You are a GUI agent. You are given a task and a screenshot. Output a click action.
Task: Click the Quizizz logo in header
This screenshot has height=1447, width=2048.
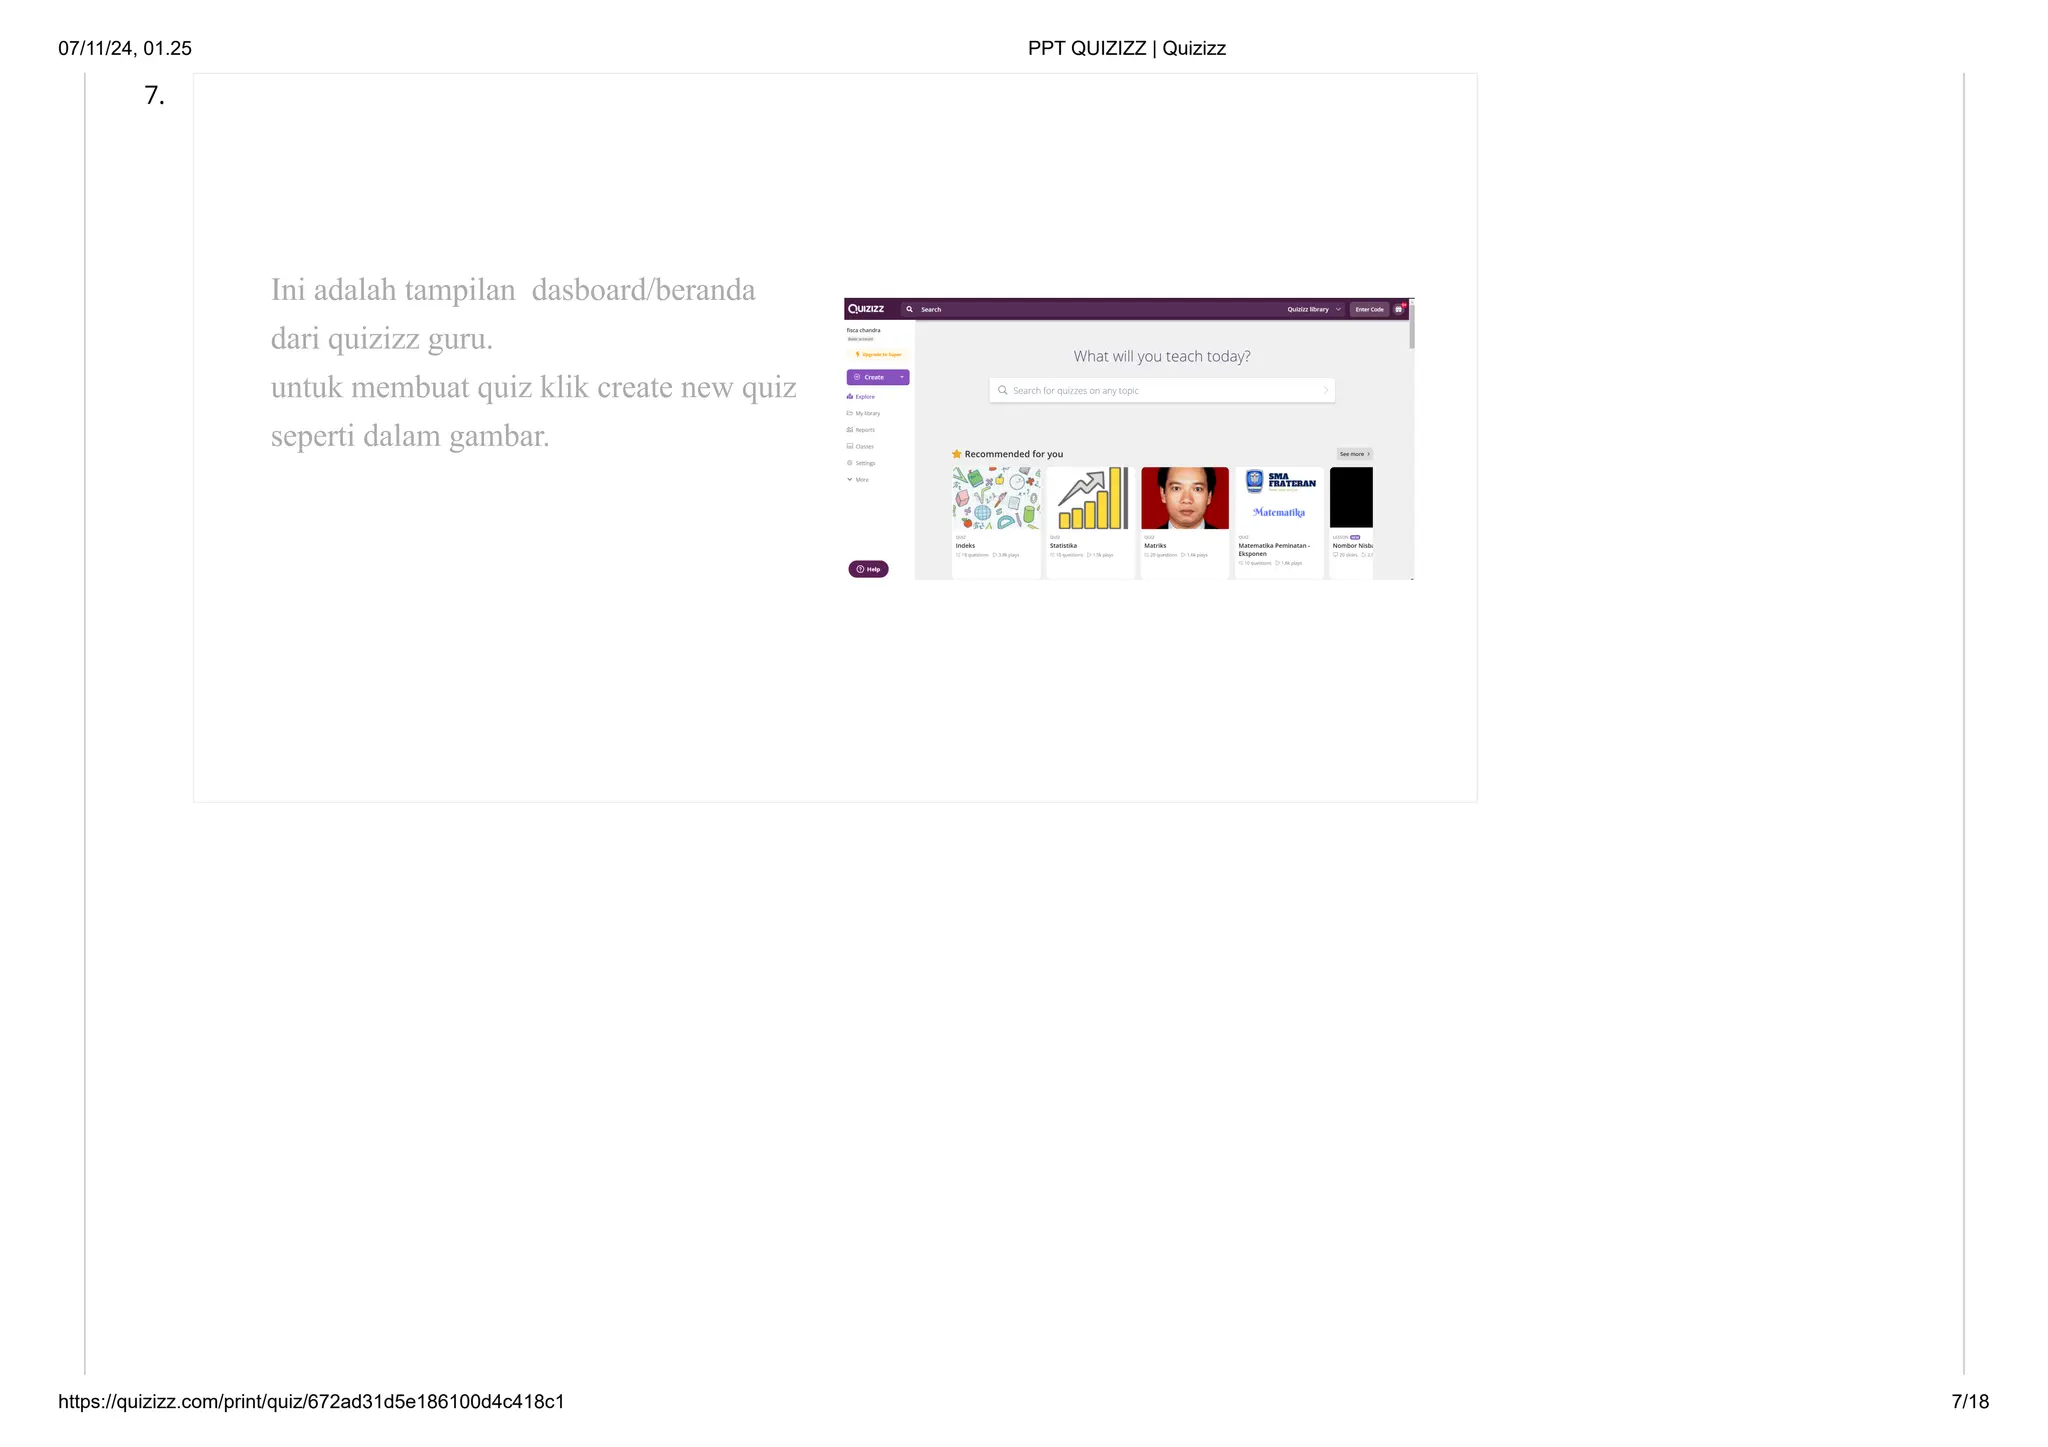click(866, 309)
